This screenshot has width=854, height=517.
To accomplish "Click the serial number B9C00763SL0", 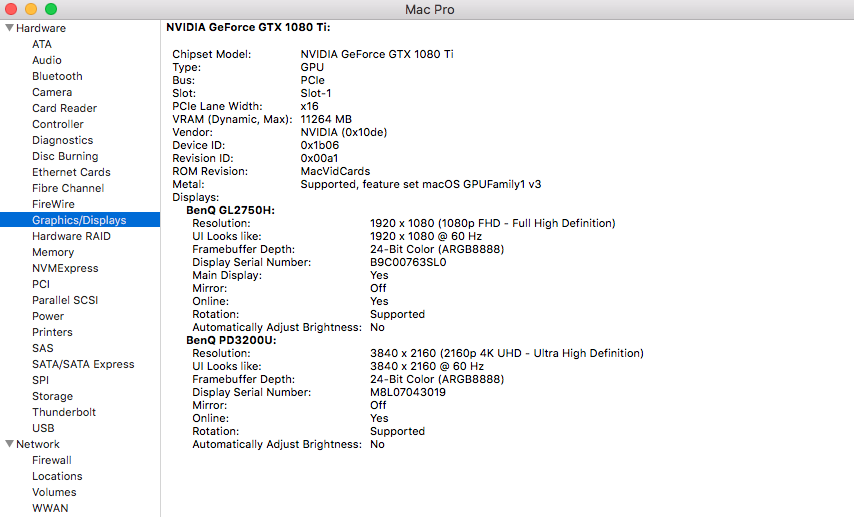I will coord(408,262).
